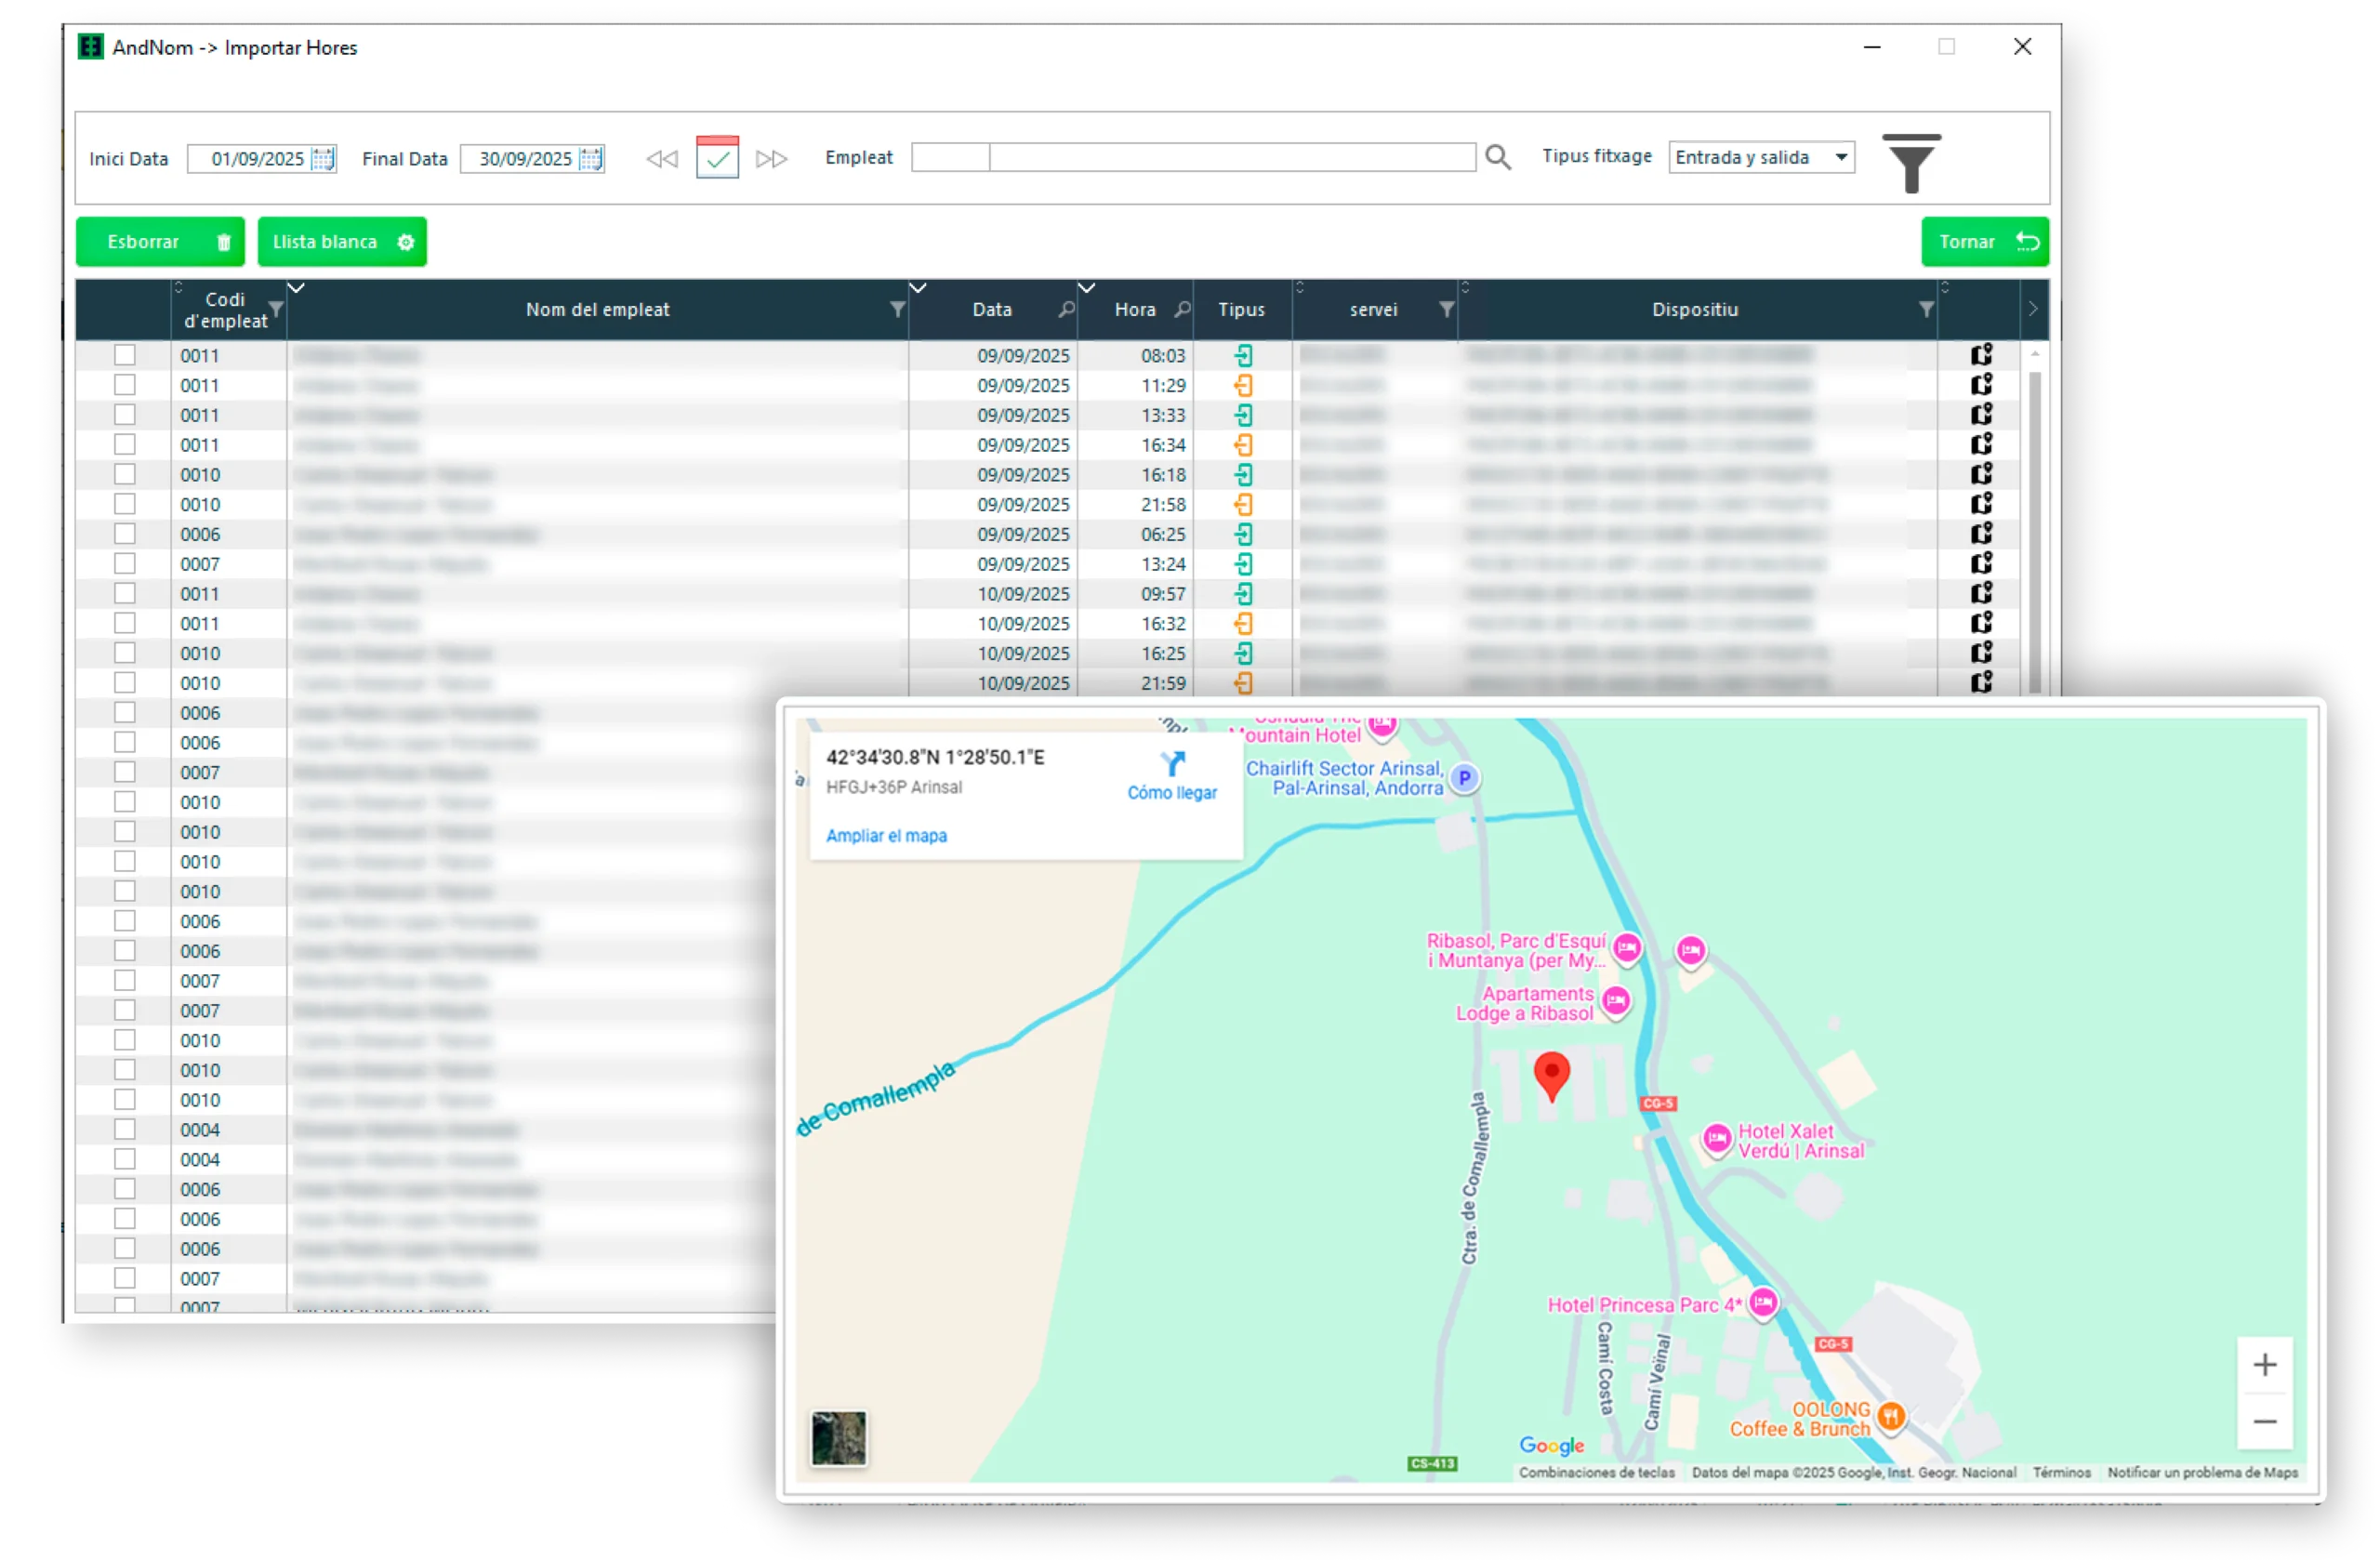Click the Esborrar delete button
2380x1560 pixels.
point(160,242)
